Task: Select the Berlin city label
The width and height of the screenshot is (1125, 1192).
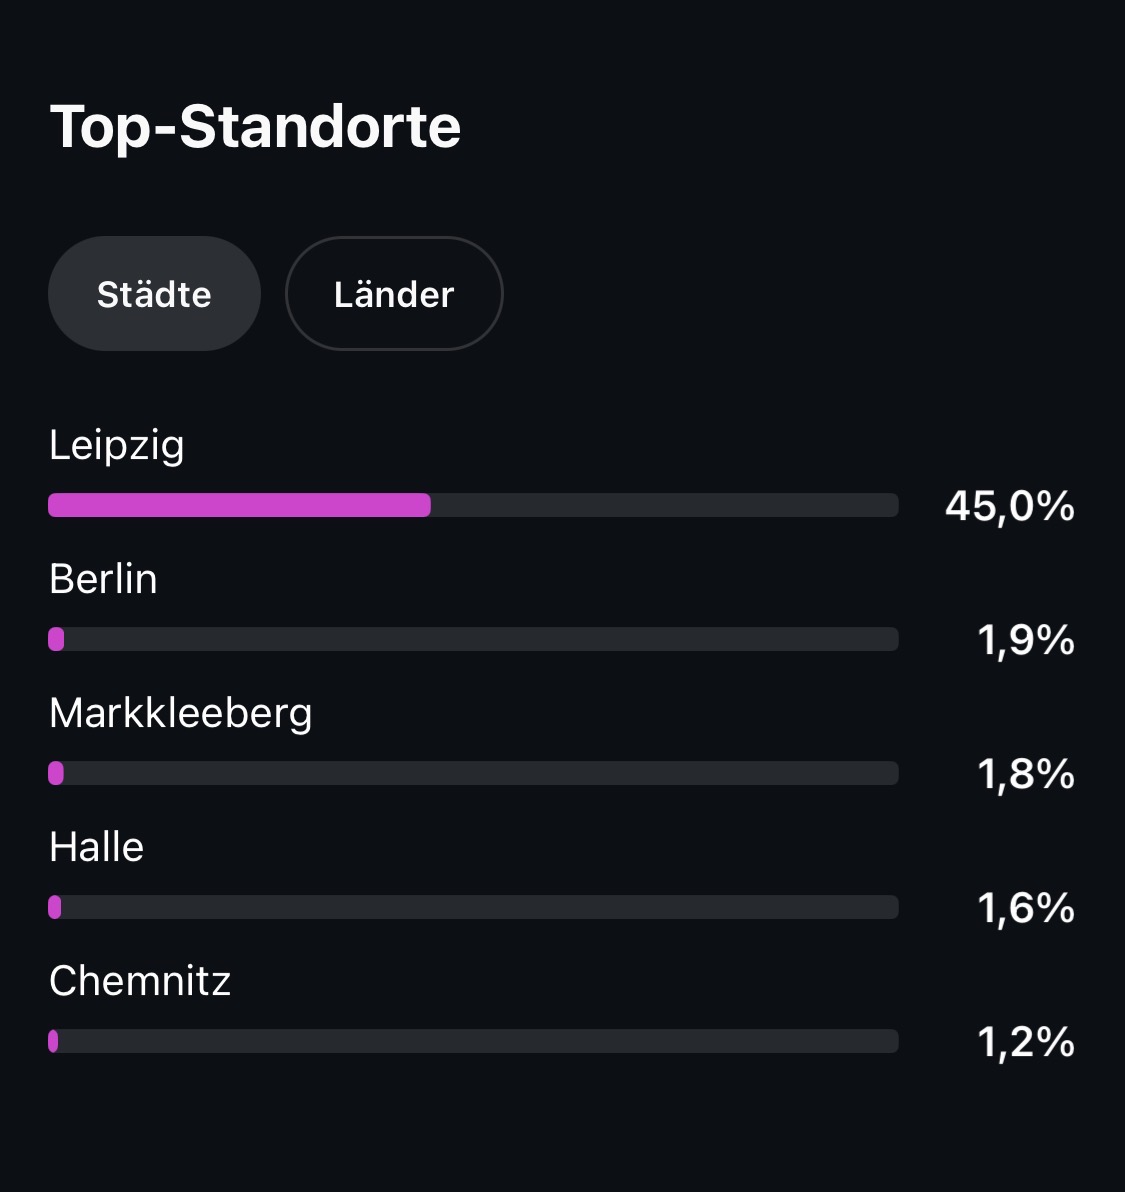Action: (x=104, y=579)
